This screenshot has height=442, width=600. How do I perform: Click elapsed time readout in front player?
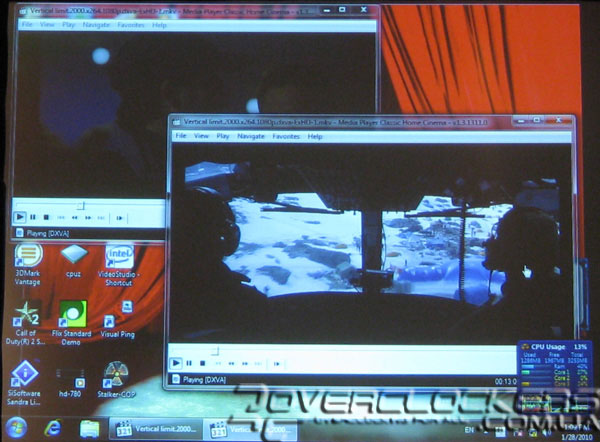pyautogui.click(x=505, y=381)
